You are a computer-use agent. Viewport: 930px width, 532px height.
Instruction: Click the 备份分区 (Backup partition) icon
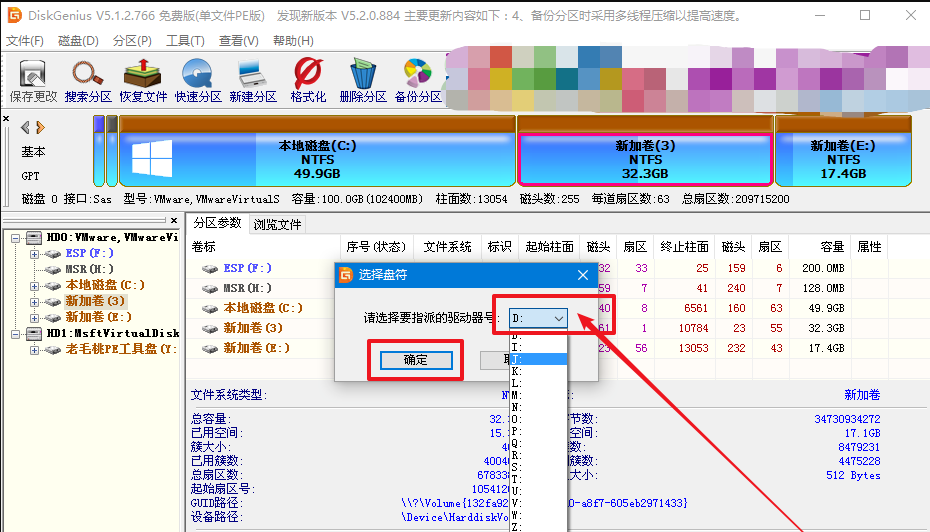click(418, 78)
